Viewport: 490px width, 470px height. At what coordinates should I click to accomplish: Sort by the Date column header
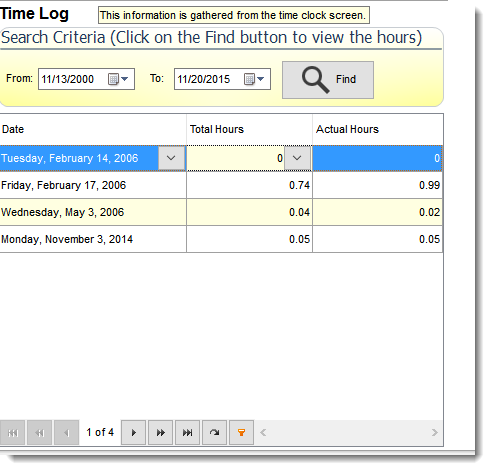(93, 129)
